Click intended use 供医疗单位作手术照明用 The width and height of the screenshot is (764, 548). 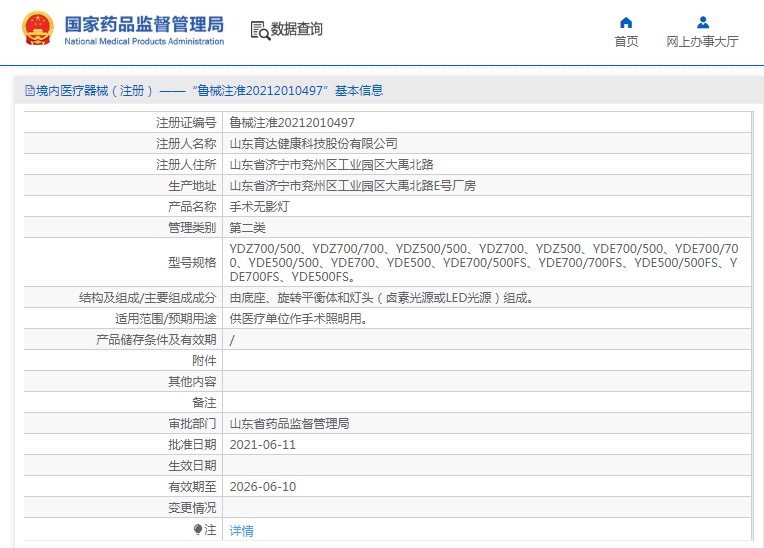[298, 319]
